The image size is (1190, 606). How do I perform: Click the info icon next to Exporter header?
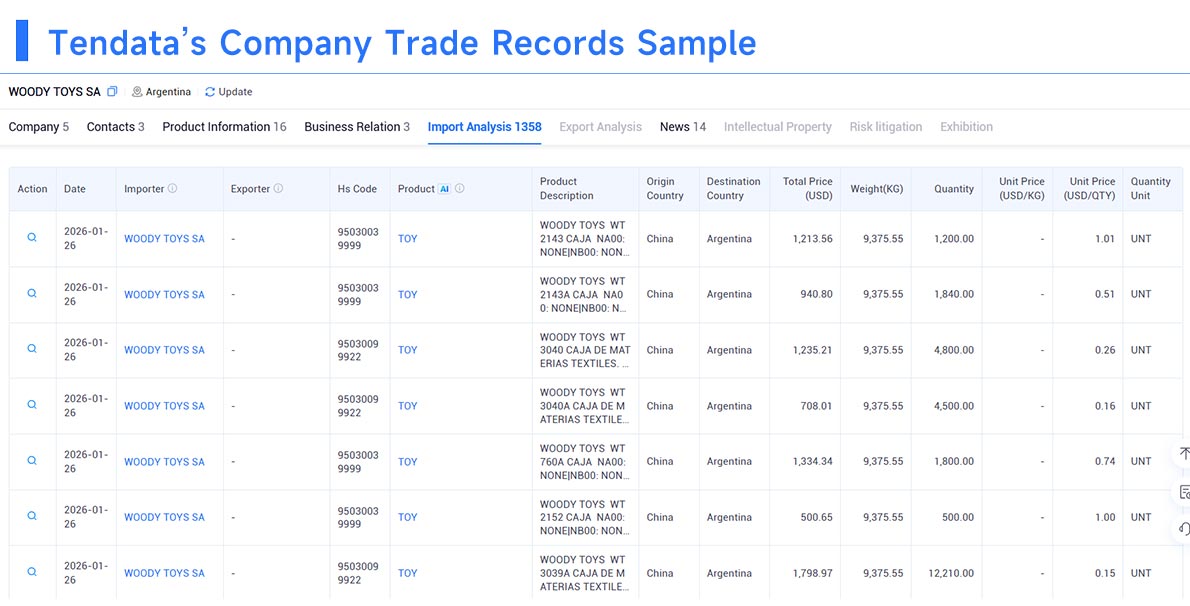tap(279, 188)
